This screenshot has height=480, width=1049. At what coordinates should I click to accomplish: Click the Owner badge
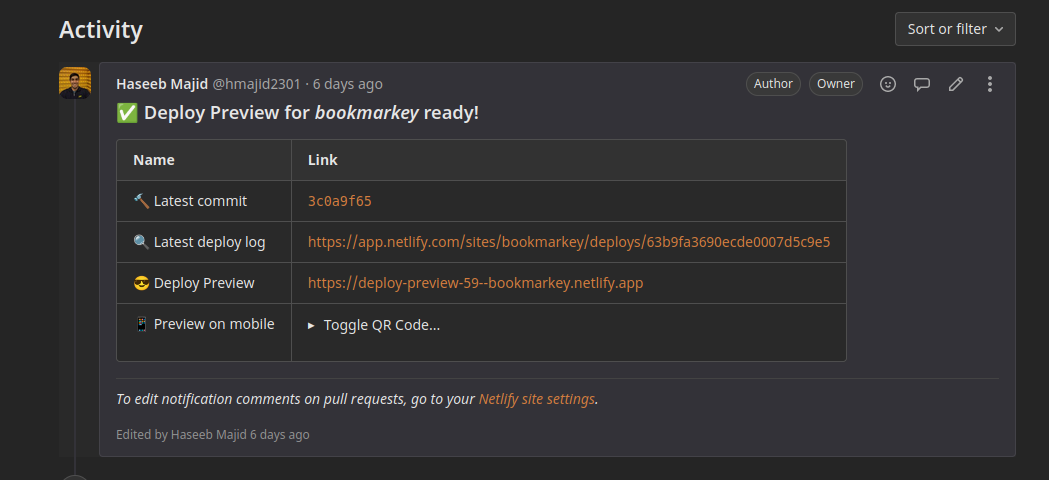tap(836, 84)
